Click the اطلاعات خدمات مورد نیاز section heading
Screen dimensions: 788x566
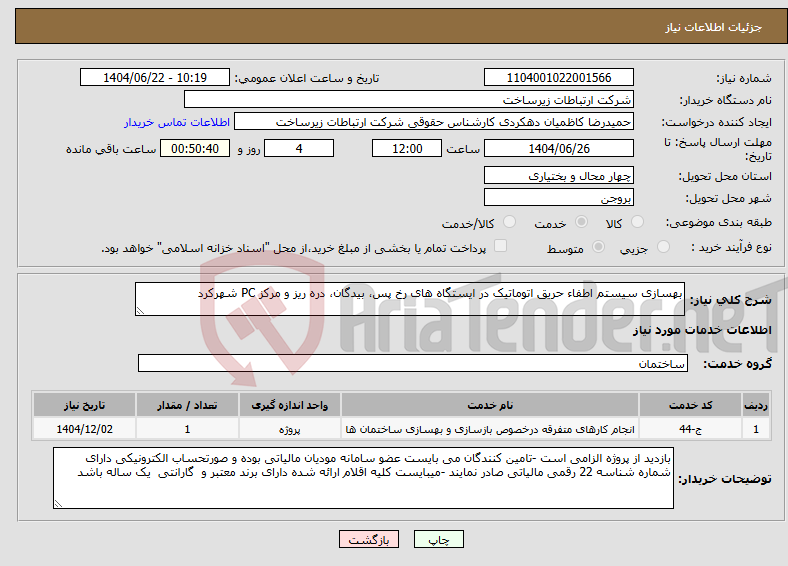coord(702,330)
